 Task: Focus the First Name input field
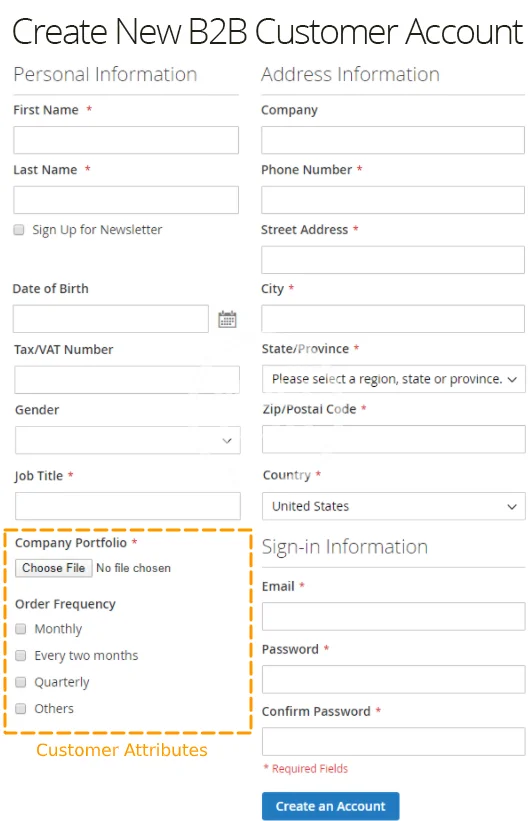(x=126, y=140)
